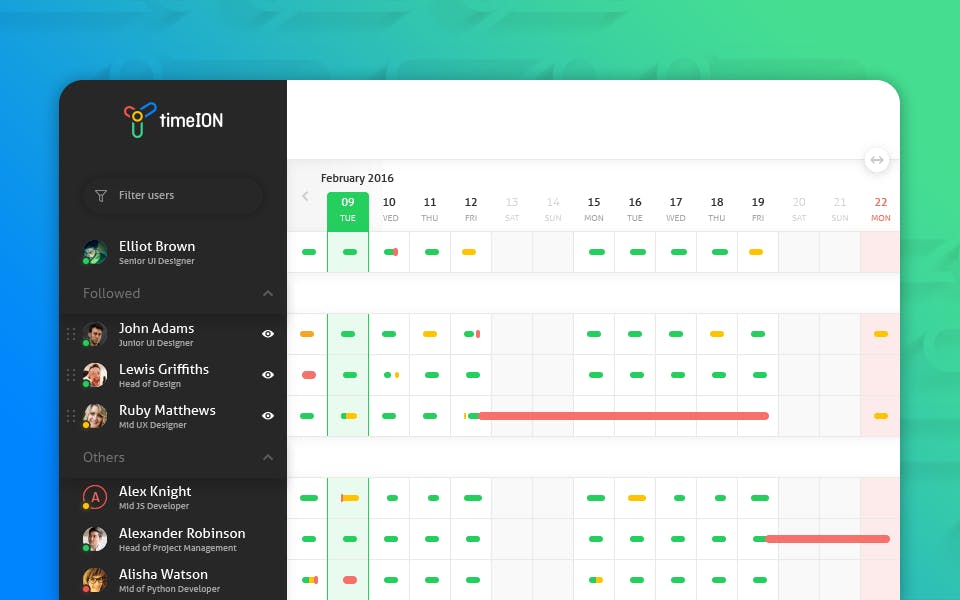Open Ruby Matthews' avatar
960x600 pixels.
tap(95, 416)
